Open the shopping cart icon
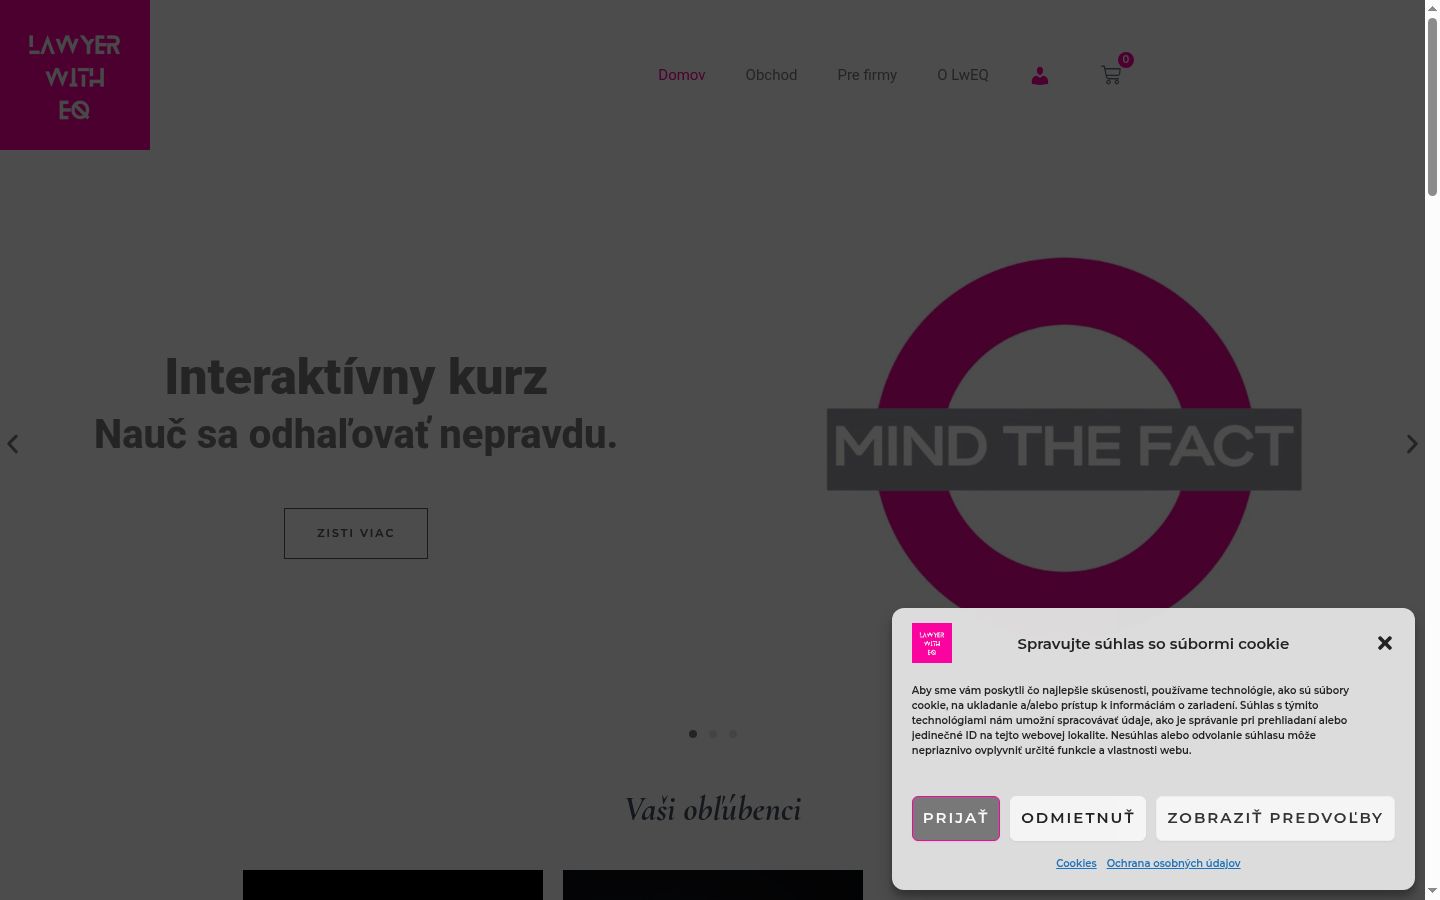Viewport: 1440px width, 900px height. (x=1112, y=75)
